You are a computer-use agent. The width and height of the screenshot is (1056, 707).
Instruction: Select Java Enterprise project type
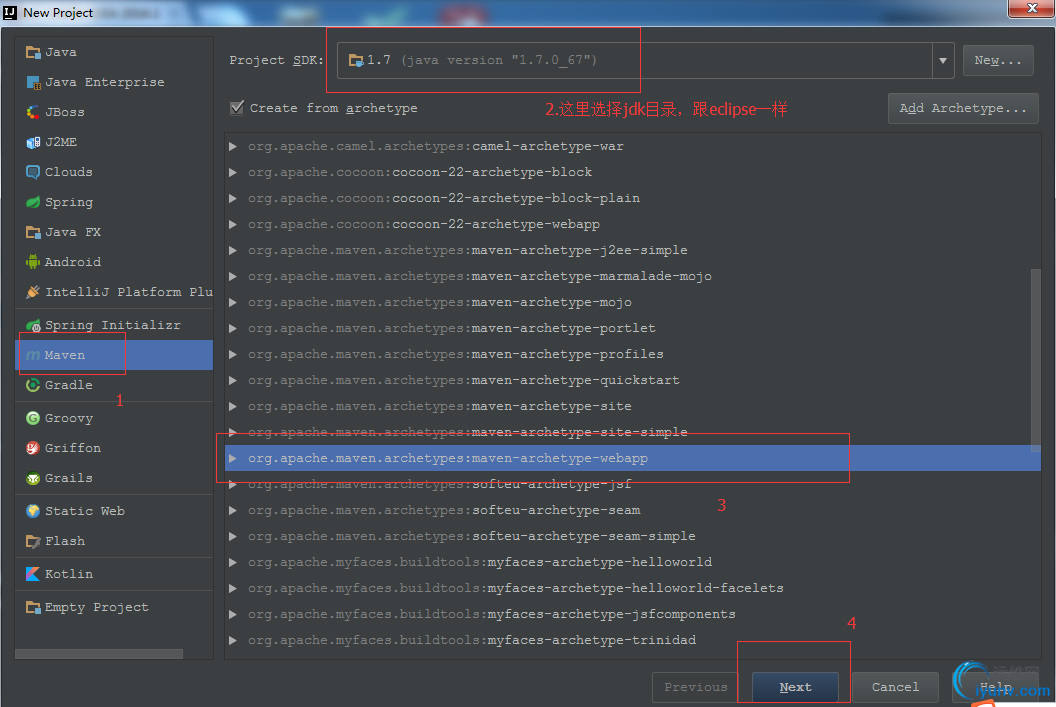(x=114, y=82)
